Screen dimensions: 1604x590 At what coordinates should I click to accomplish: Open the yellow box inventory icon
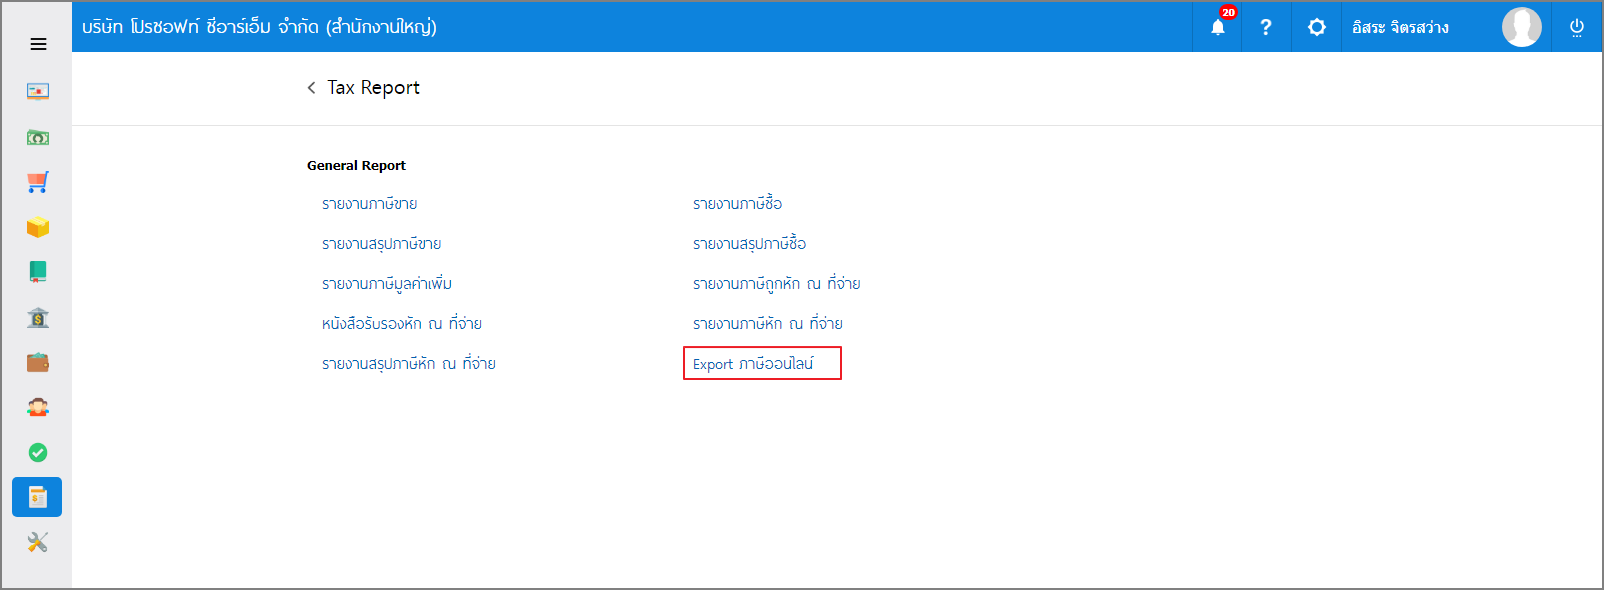(38, 227)
